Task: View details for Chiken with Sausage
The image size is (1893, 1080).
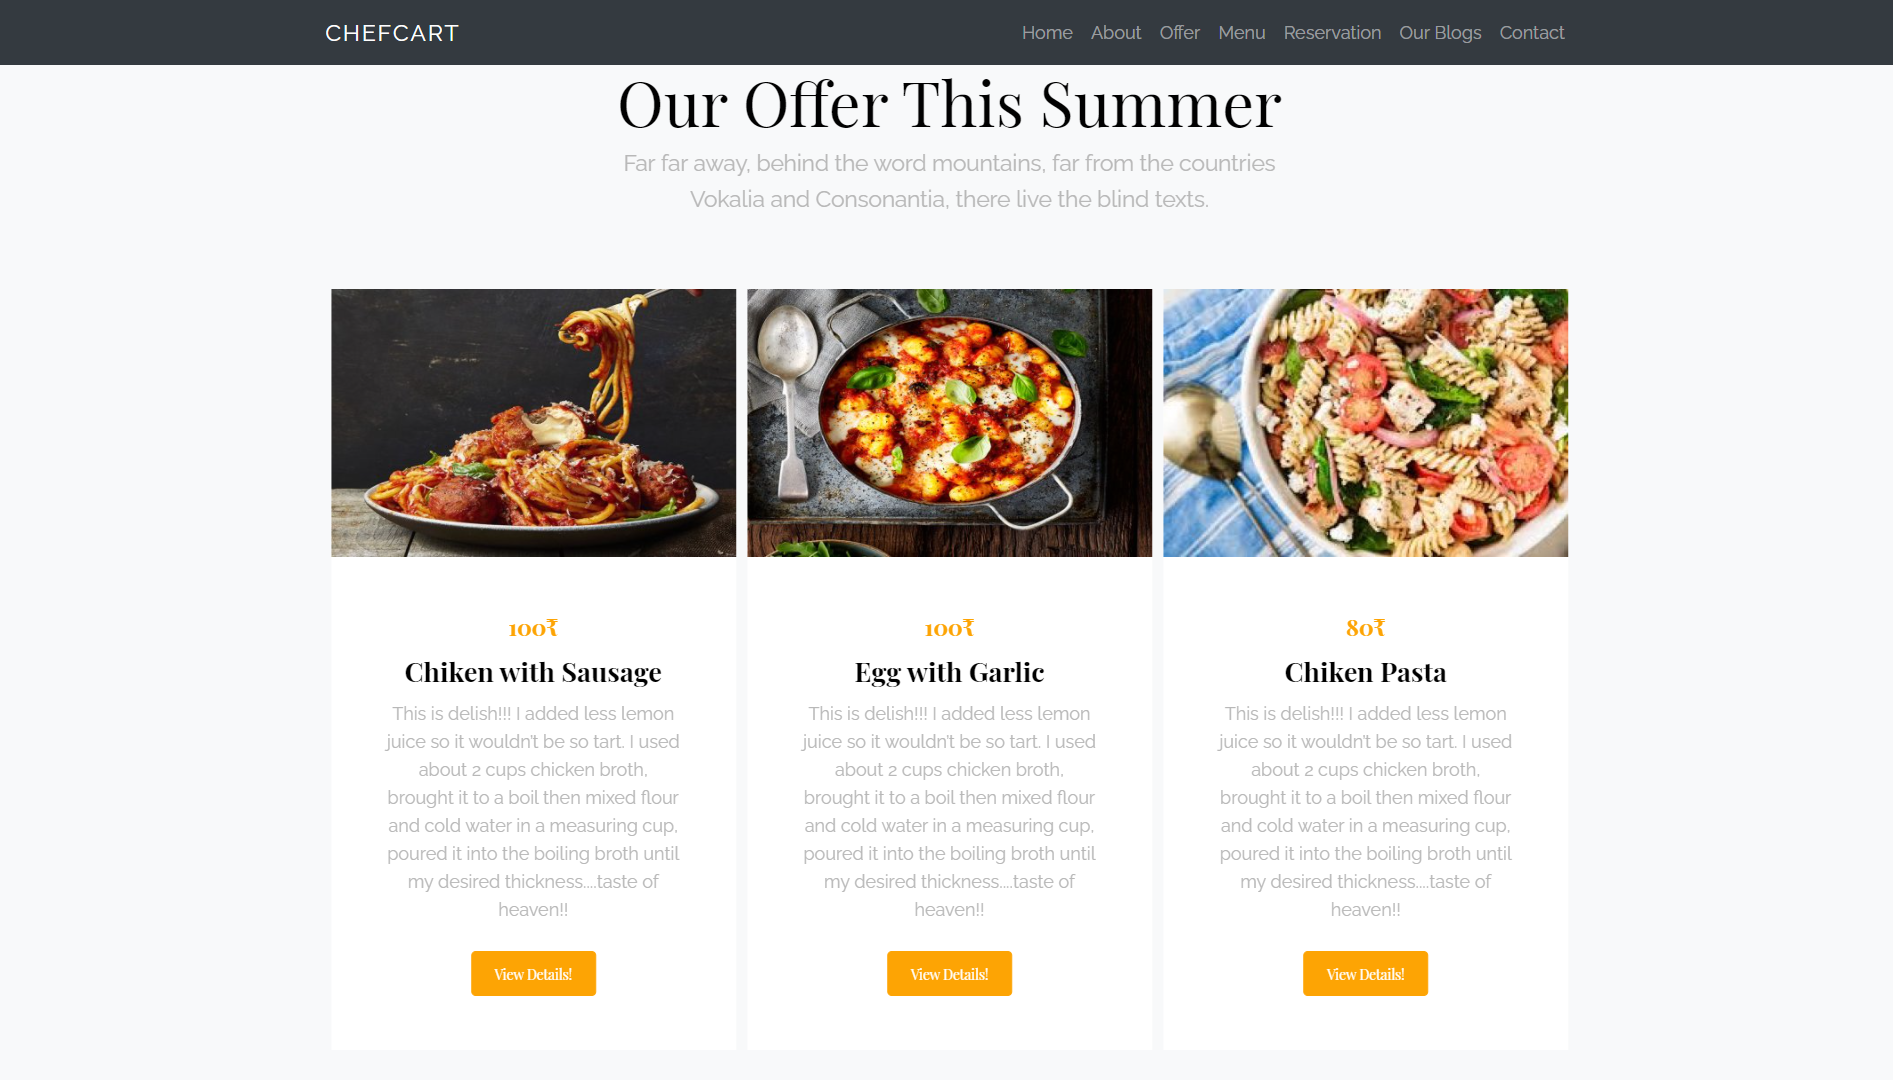Action: pyautogui.click(x=533, y=973)
